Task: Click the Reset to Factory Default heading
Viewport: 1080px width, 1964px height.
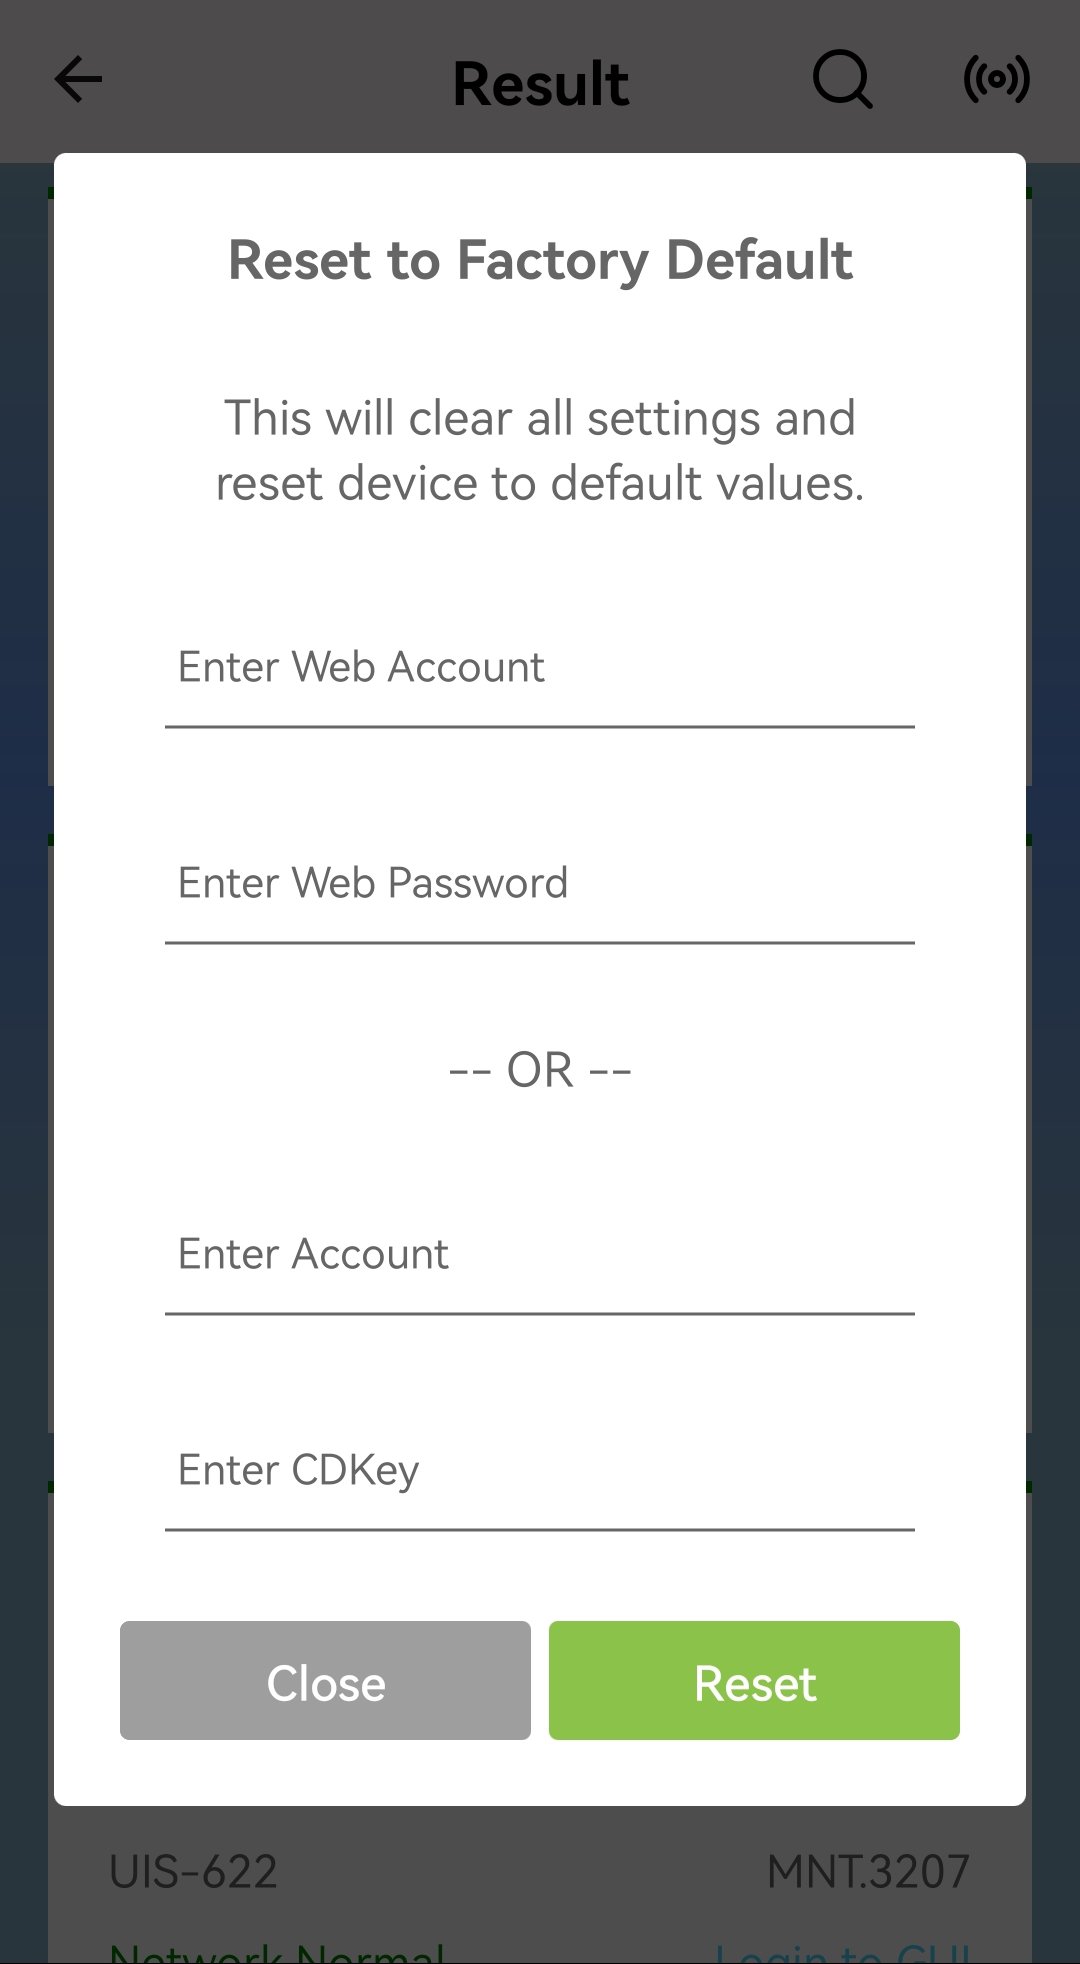Action: click(540, 260)
